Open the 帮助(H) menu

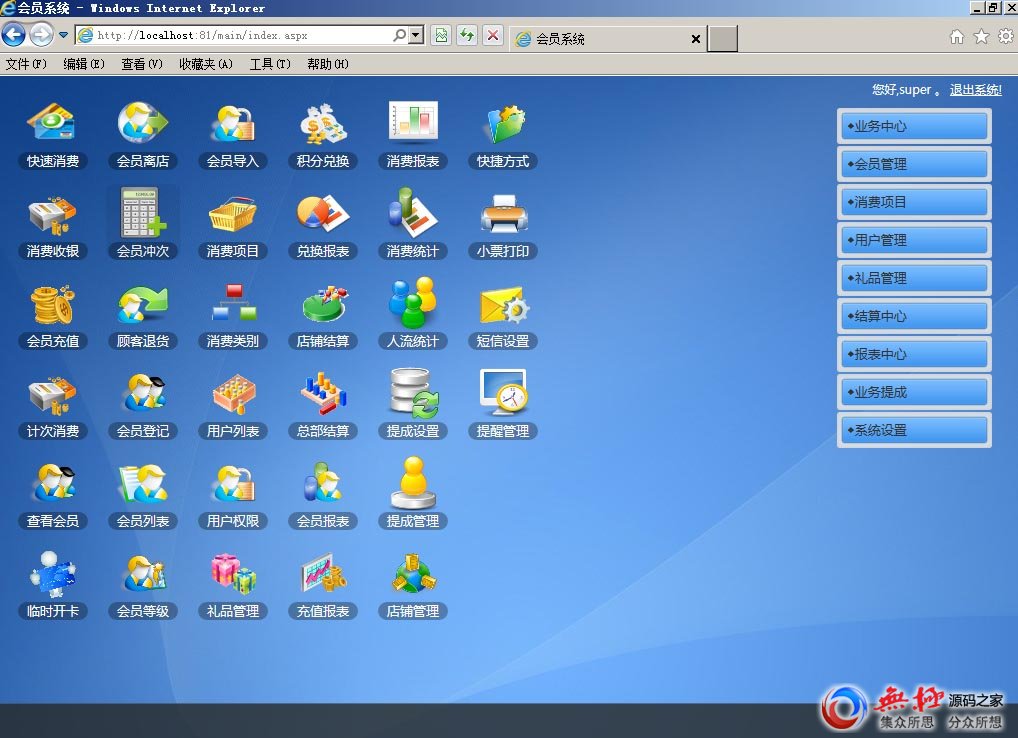click(x=328, y=64)
